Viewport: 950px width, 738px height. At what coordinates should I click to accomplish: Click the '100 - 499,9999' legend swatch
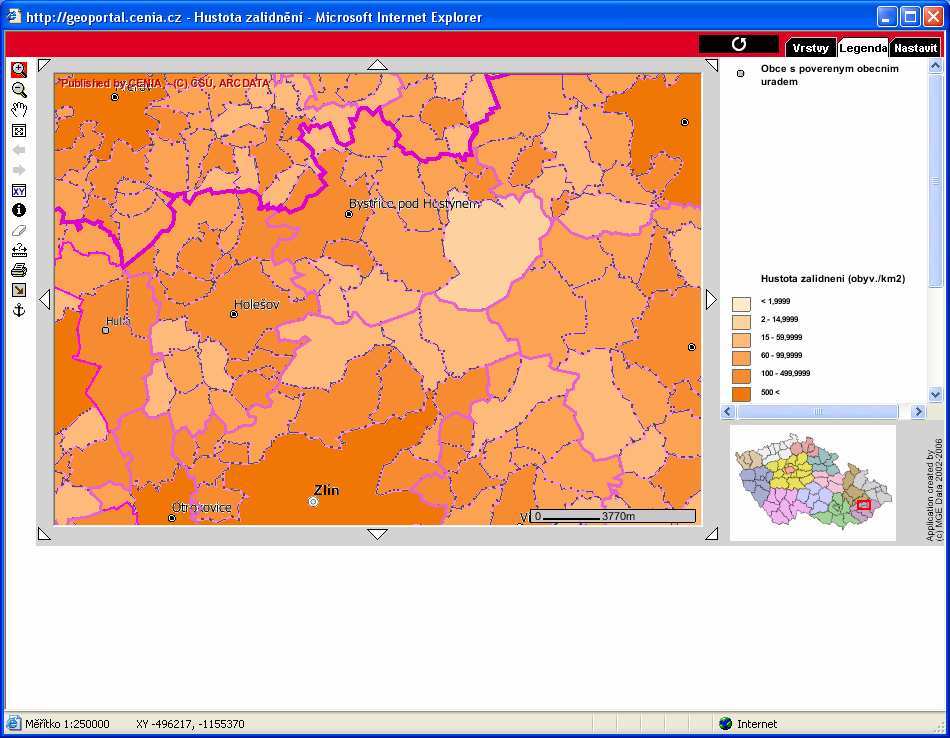click(741, 376)
